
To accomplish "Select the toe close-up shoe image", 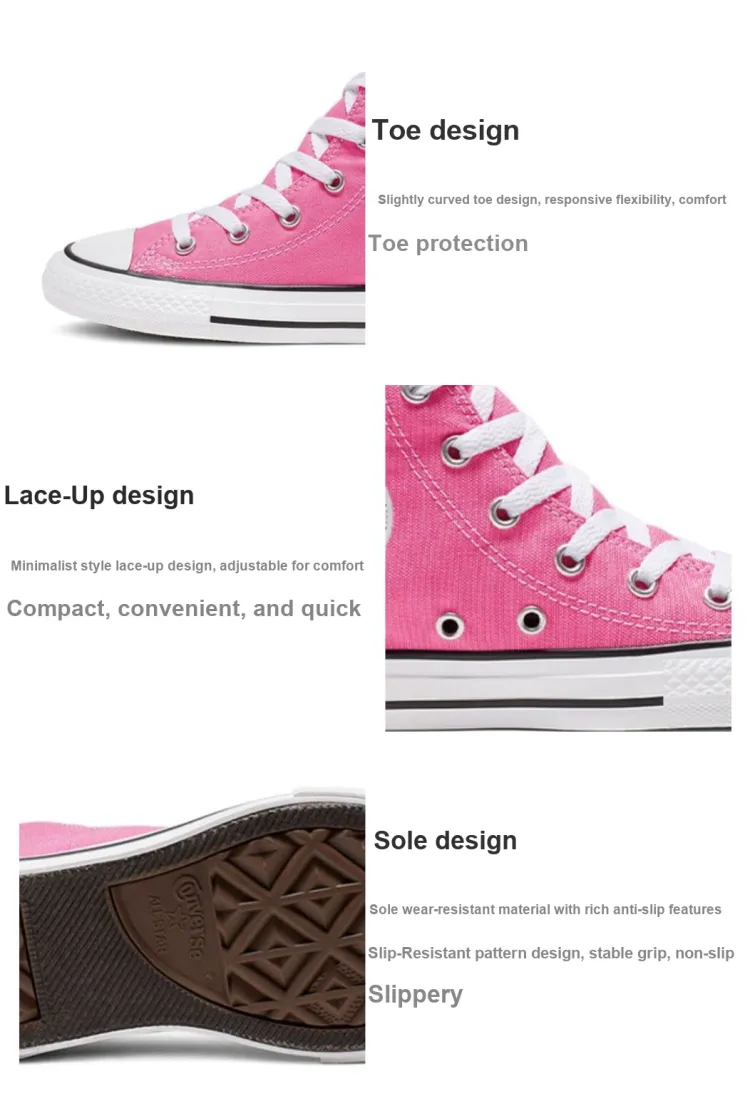I will [204, 209].
